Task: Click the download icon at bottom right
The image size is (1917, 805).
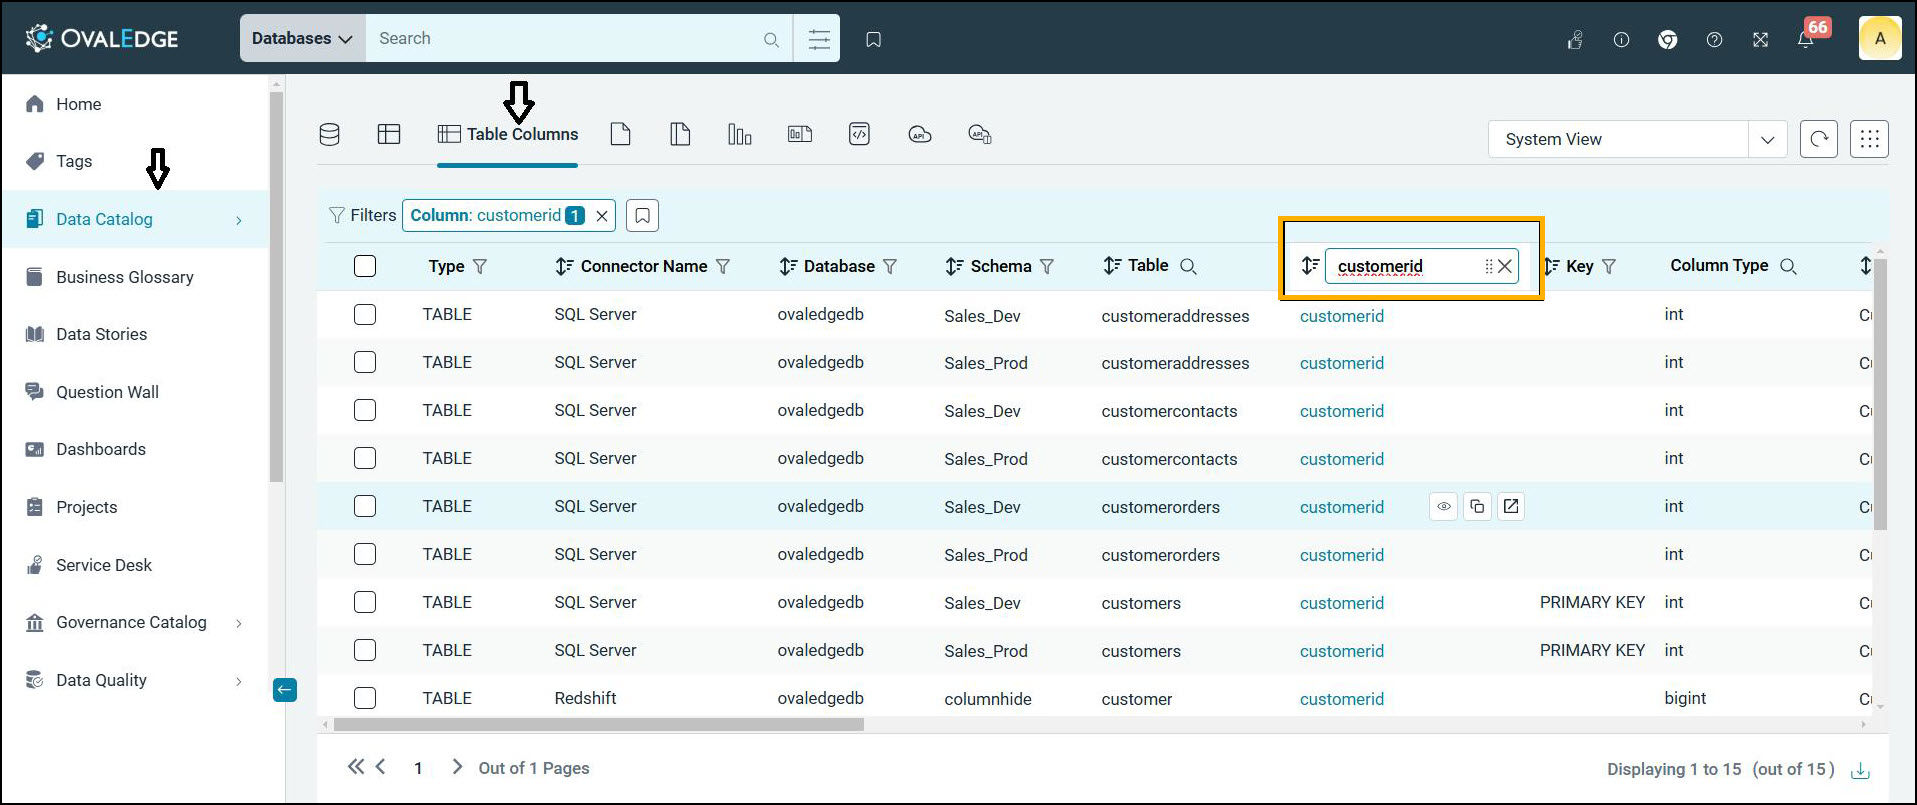Action: click(x=1860, y=770)
